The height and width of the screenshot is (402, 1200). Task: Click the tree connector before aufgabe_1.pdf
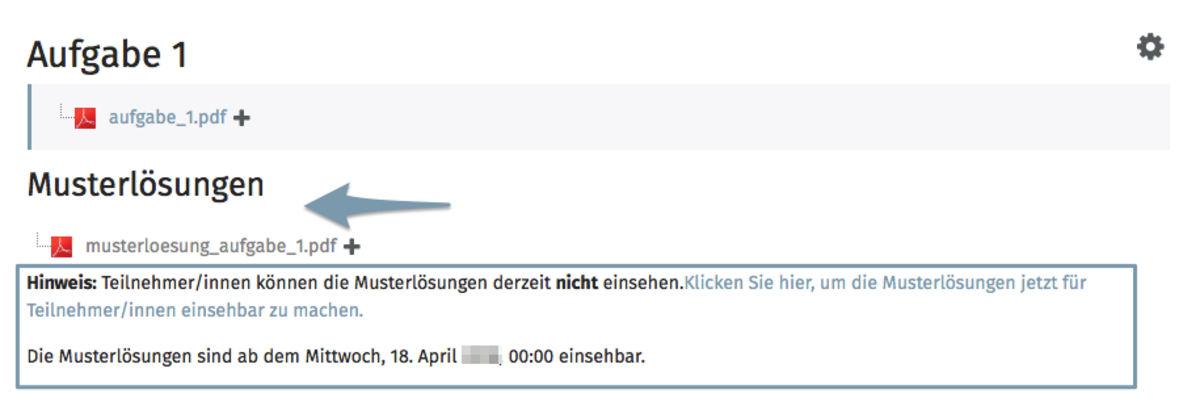(66, 110)
